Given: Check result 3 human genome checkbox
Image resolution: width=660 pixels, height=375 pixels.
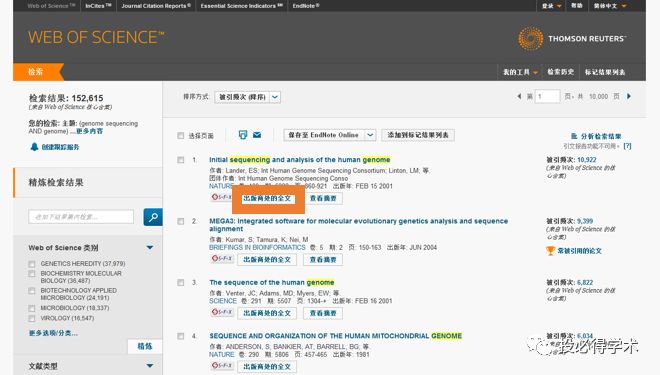Looking at the screenshot, I should pos(181,282).
